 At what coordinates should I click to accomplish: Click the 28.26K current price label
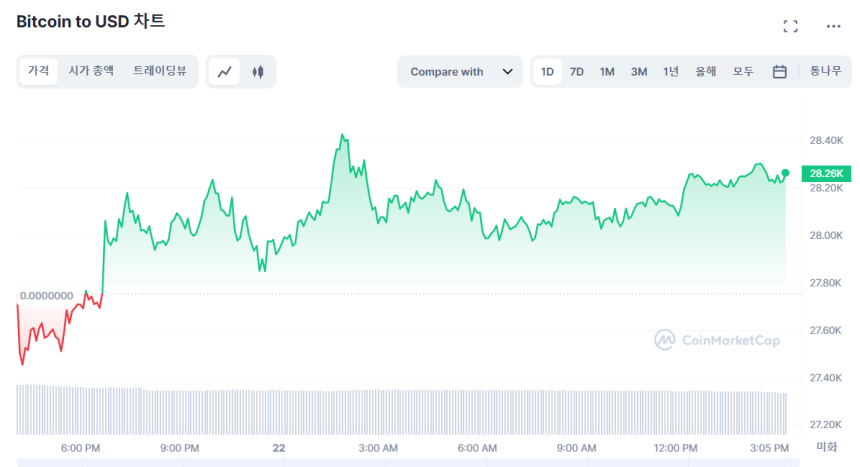pos(827,173)
